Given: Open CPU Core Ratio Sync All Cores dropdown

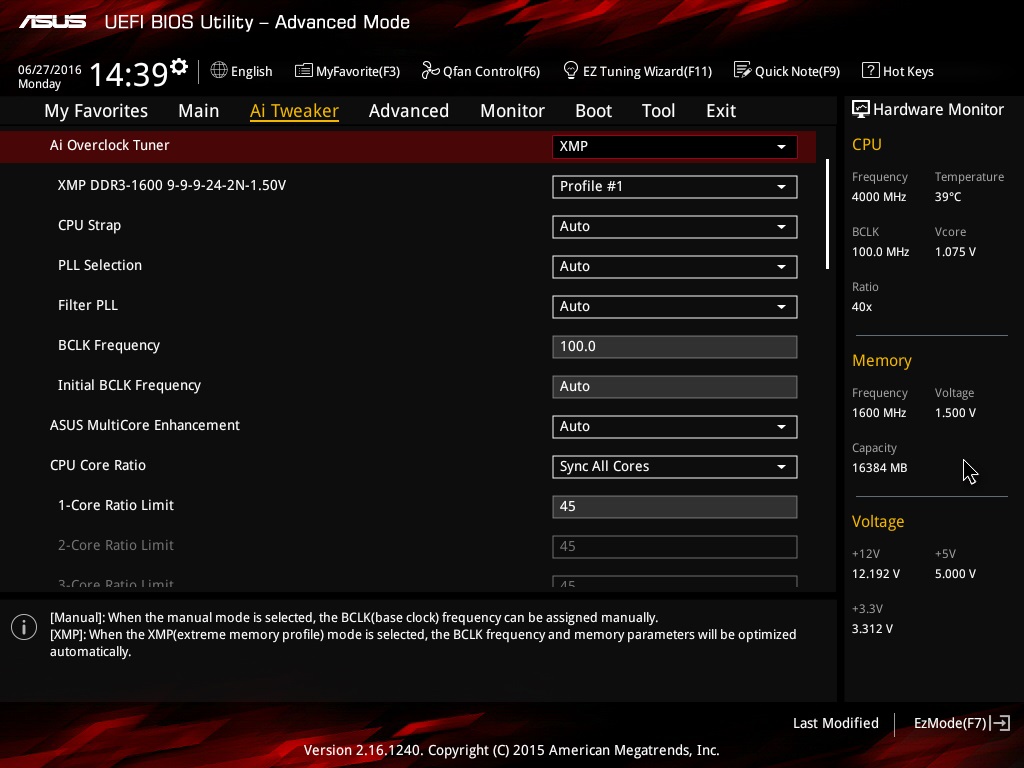Looking at the screenshot, I should (675, 466).
